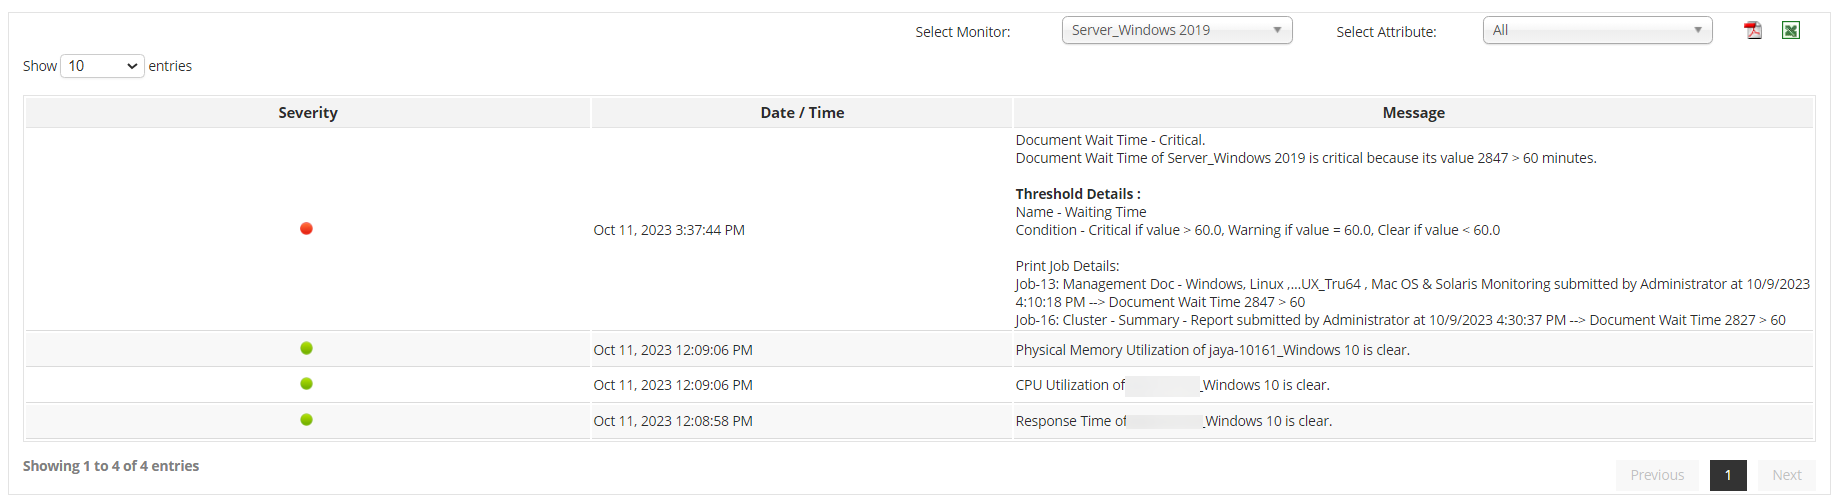Image resolution: width=1842 pixels, height=496 pixels.
Task: Change the Show entries count dropdown
Action: pos(102,66)
